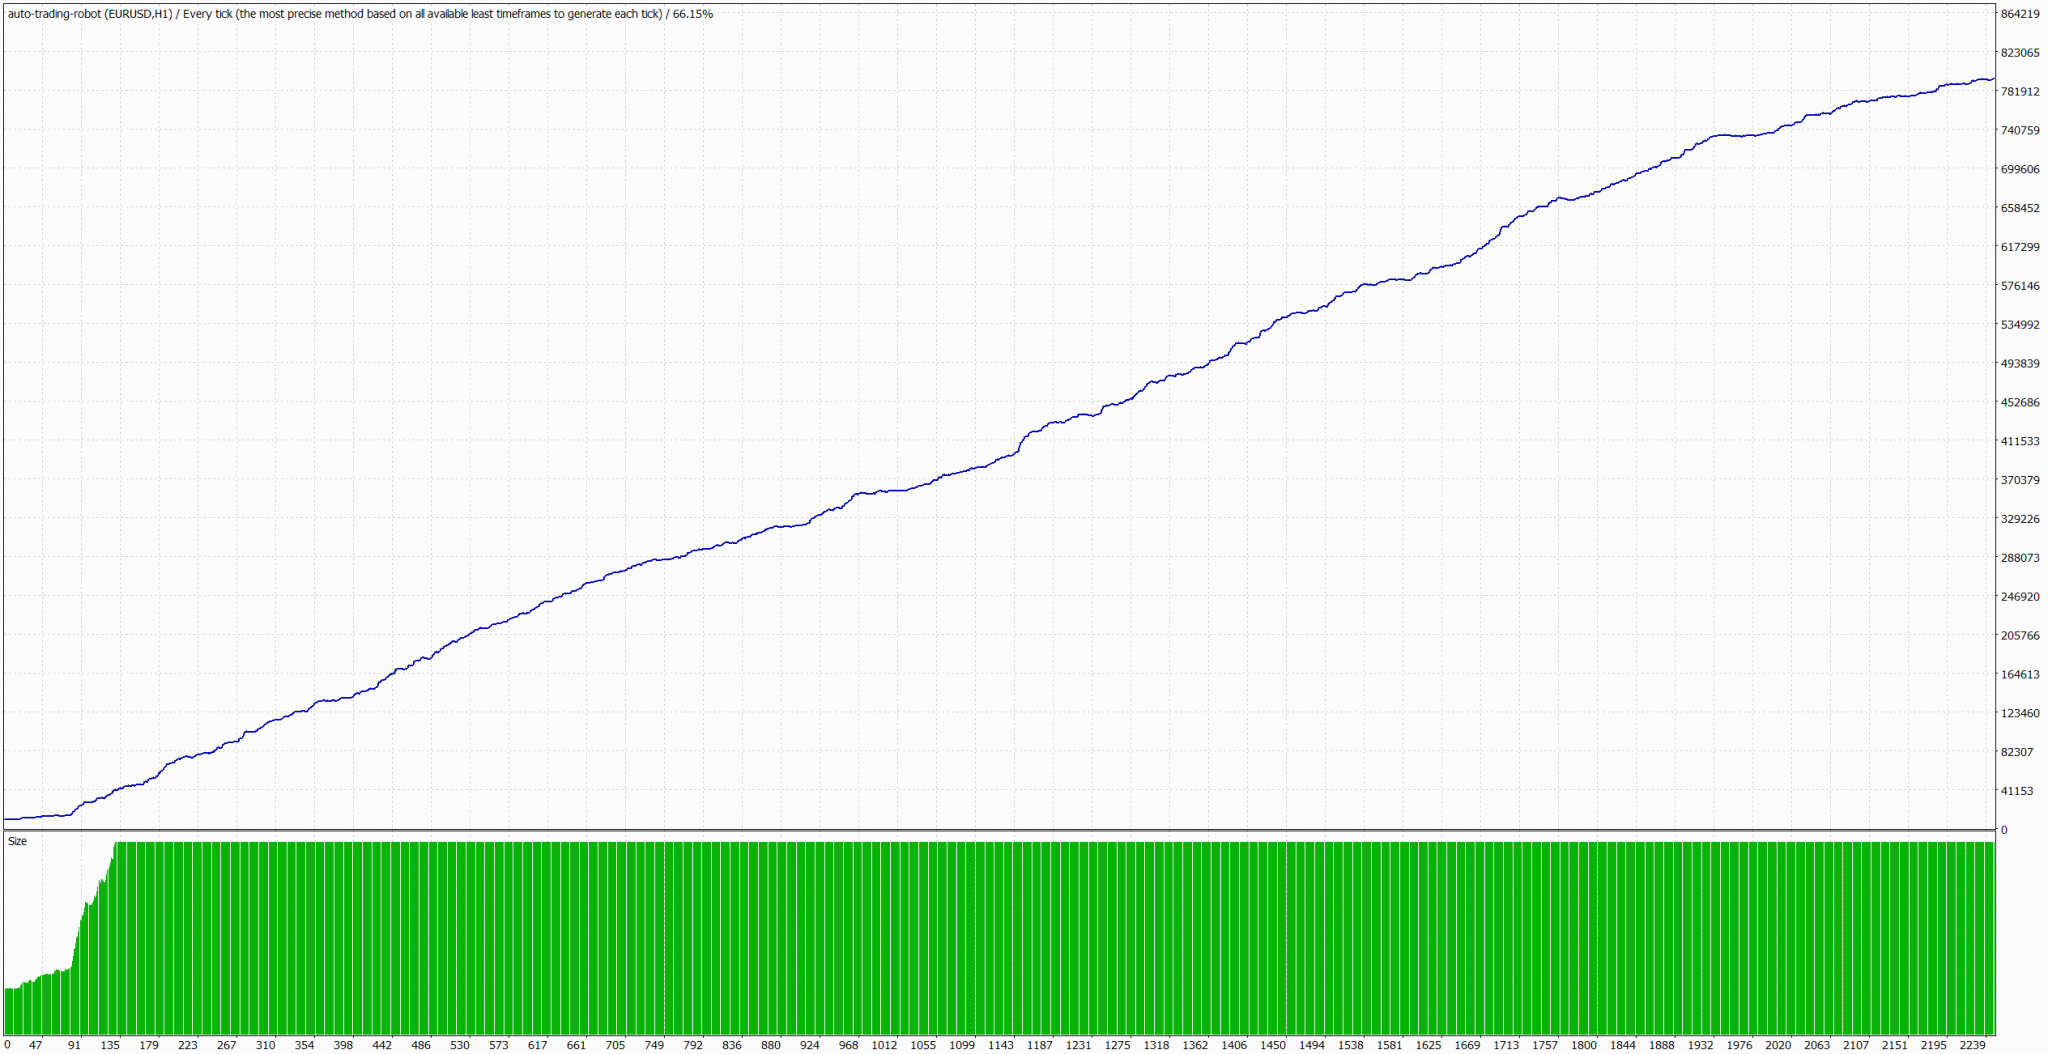The width and height of the screenshot is (2048, 1054).
Task: Click the 781912 balance axis label
Action: (x=2019, y=92)
